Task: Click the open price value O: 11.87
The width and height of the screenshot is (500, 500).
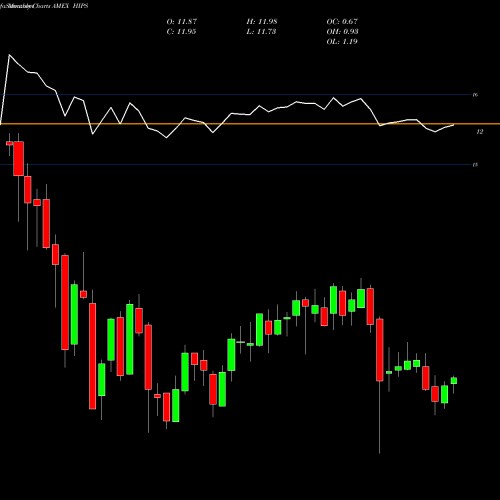Action: click(182, 21)
